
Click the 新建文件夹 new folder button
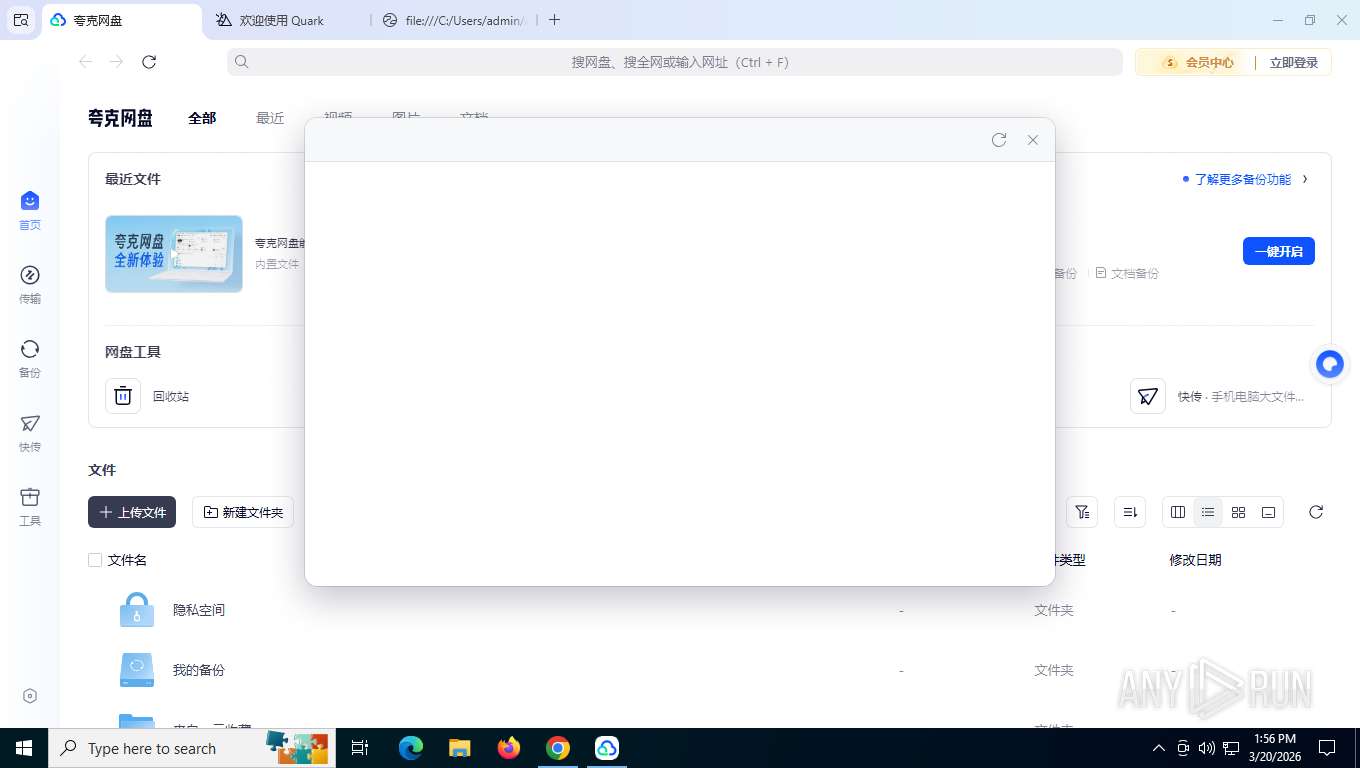tap(243, 512)
